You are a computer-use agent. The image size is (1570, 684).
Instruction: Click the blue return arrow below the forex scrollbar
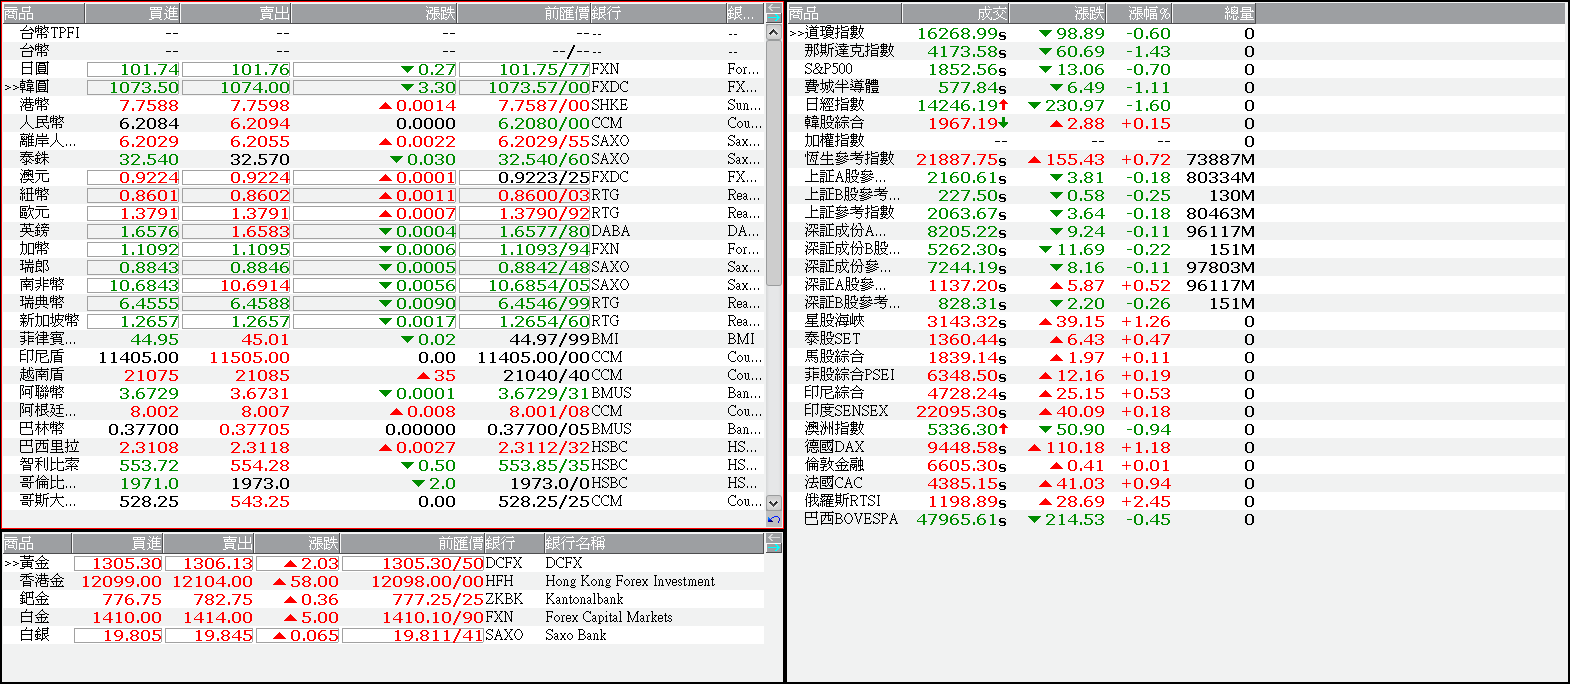[x=774, y=520]
